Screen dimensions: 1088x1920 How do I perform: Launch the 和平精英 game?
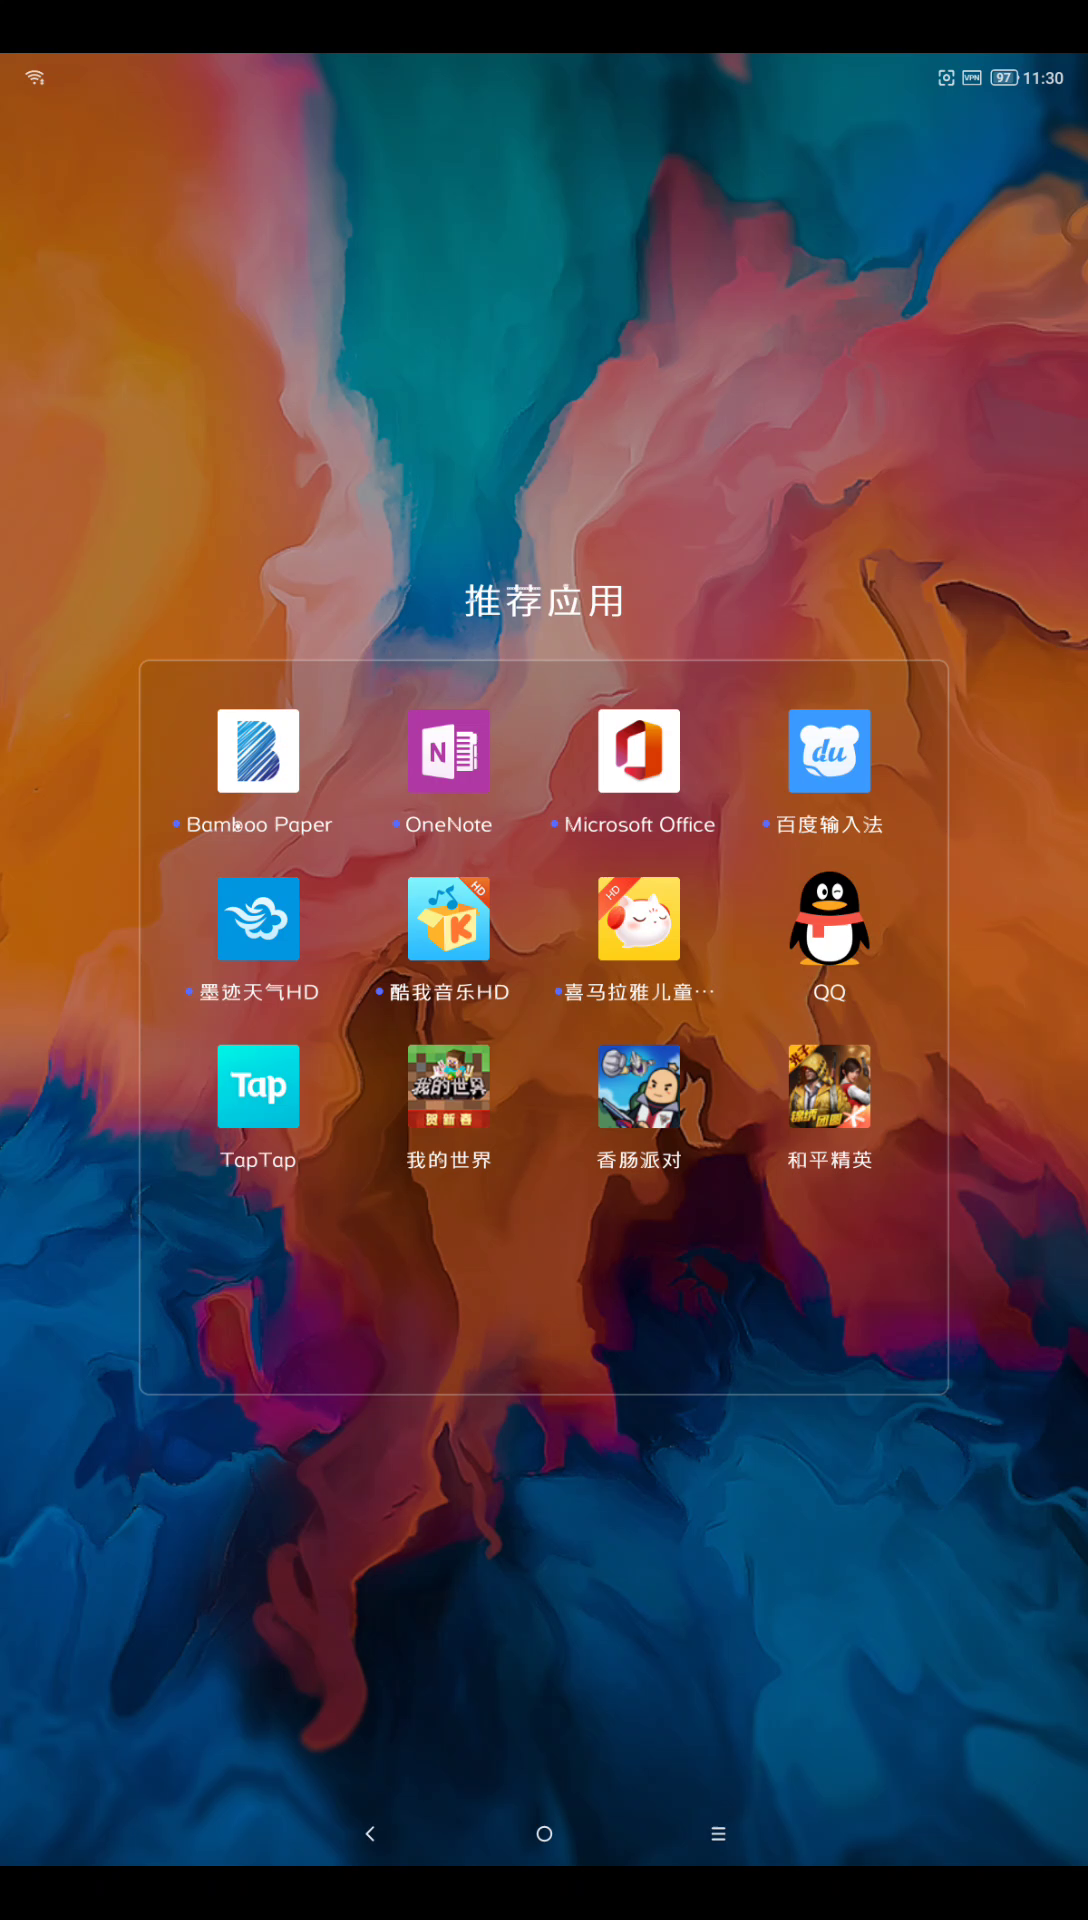(x=829, y=1087)
